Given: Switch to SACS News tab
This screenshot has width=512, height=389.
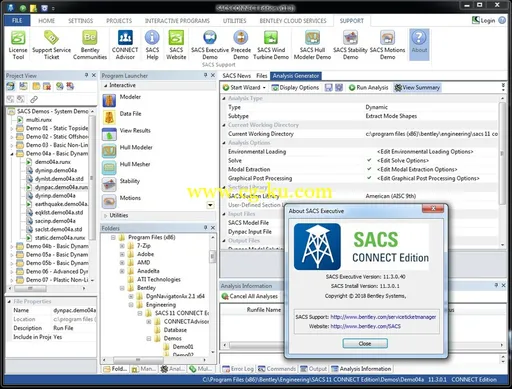Looking at the screenshot, I should [x=236, y=76].
